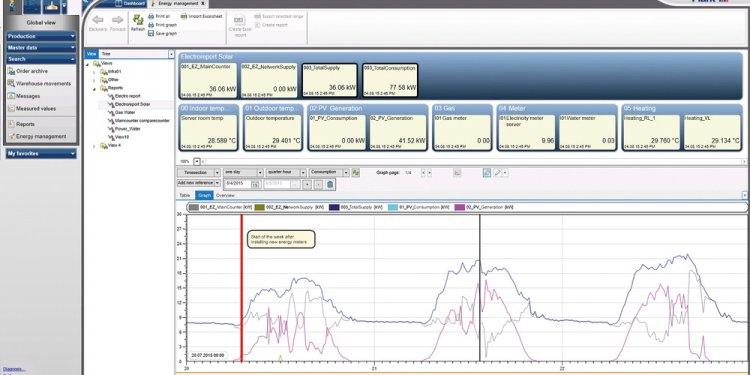This screenshot has width=750, height=375.
Task: Select the Energy management tab
Action: 178,3
